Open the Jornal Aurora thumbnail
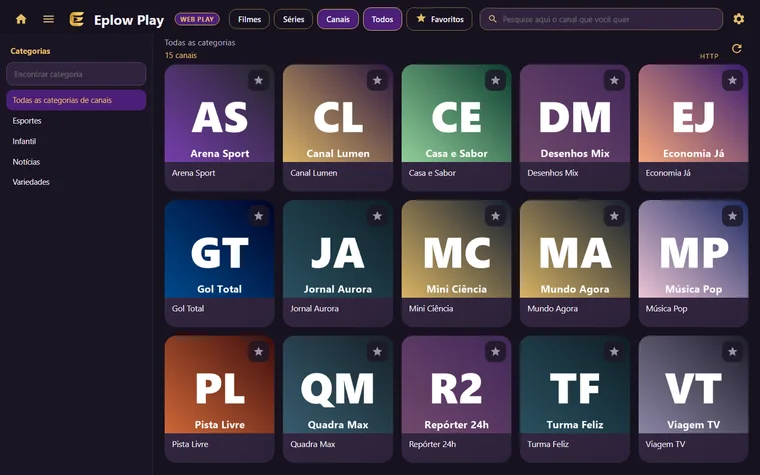The width and height of the screenshot is (760, 475). [338, 249]
